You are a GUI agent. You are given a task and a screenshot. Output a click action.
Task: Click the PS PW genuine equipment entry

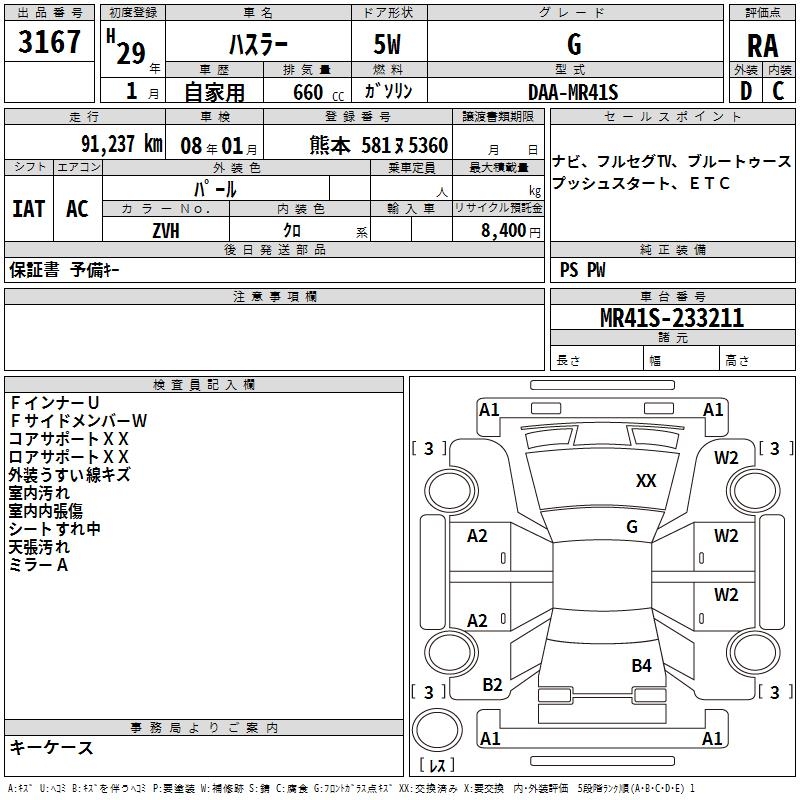583,270
